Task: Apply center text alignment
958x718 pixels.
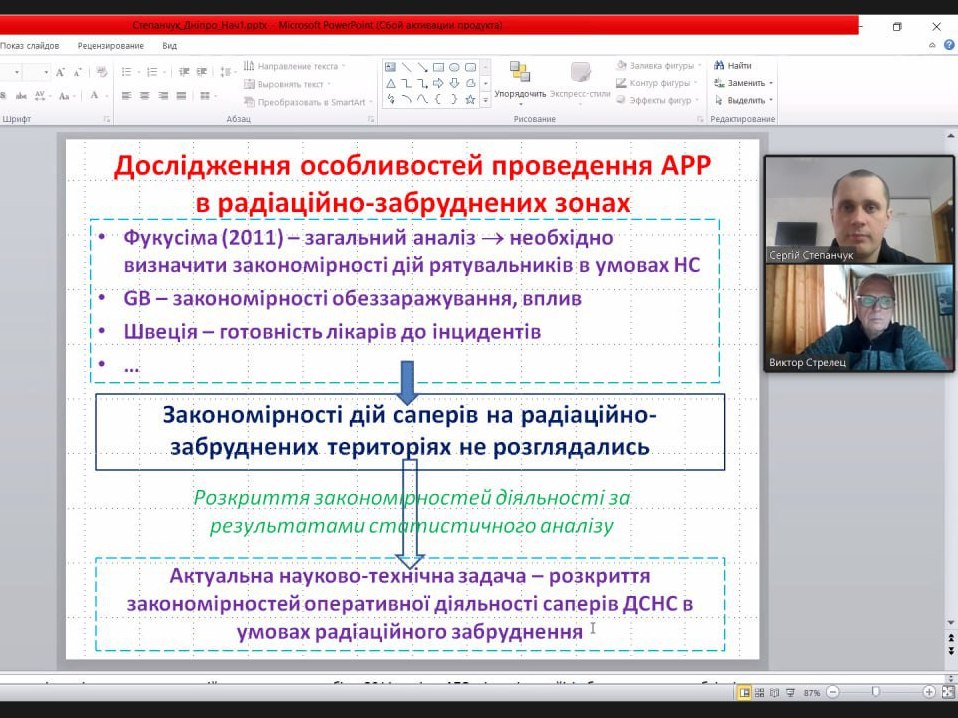Action: pos(144,96)
